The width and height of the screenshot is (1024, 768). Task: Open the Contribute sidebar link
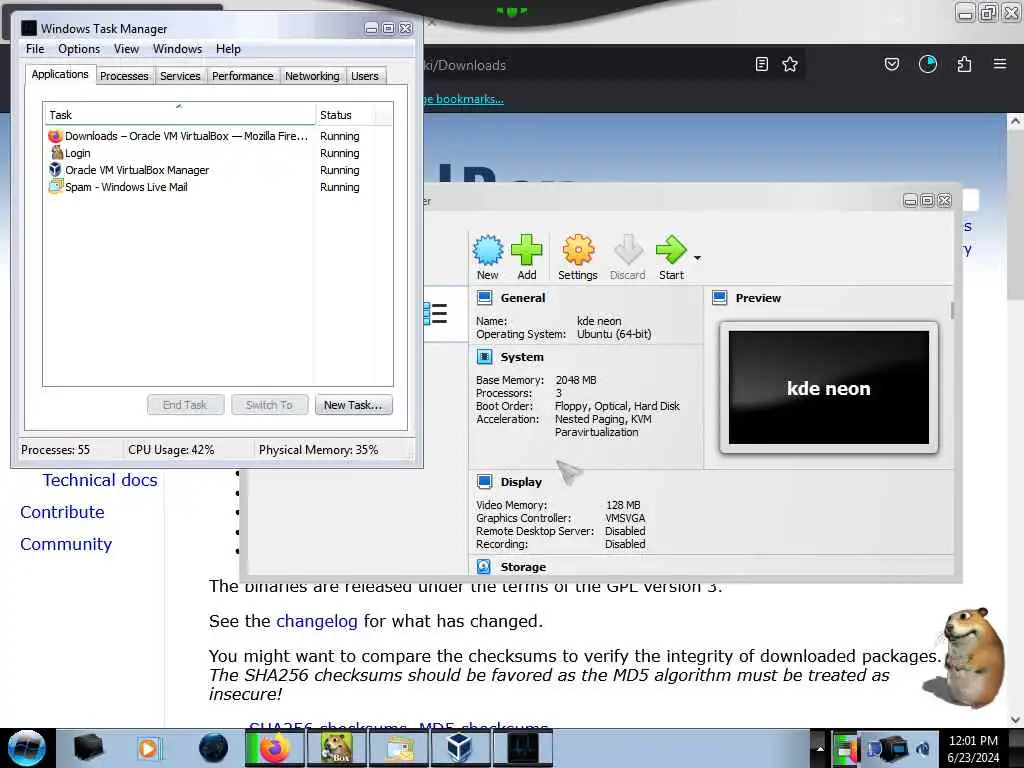[62, 512]
